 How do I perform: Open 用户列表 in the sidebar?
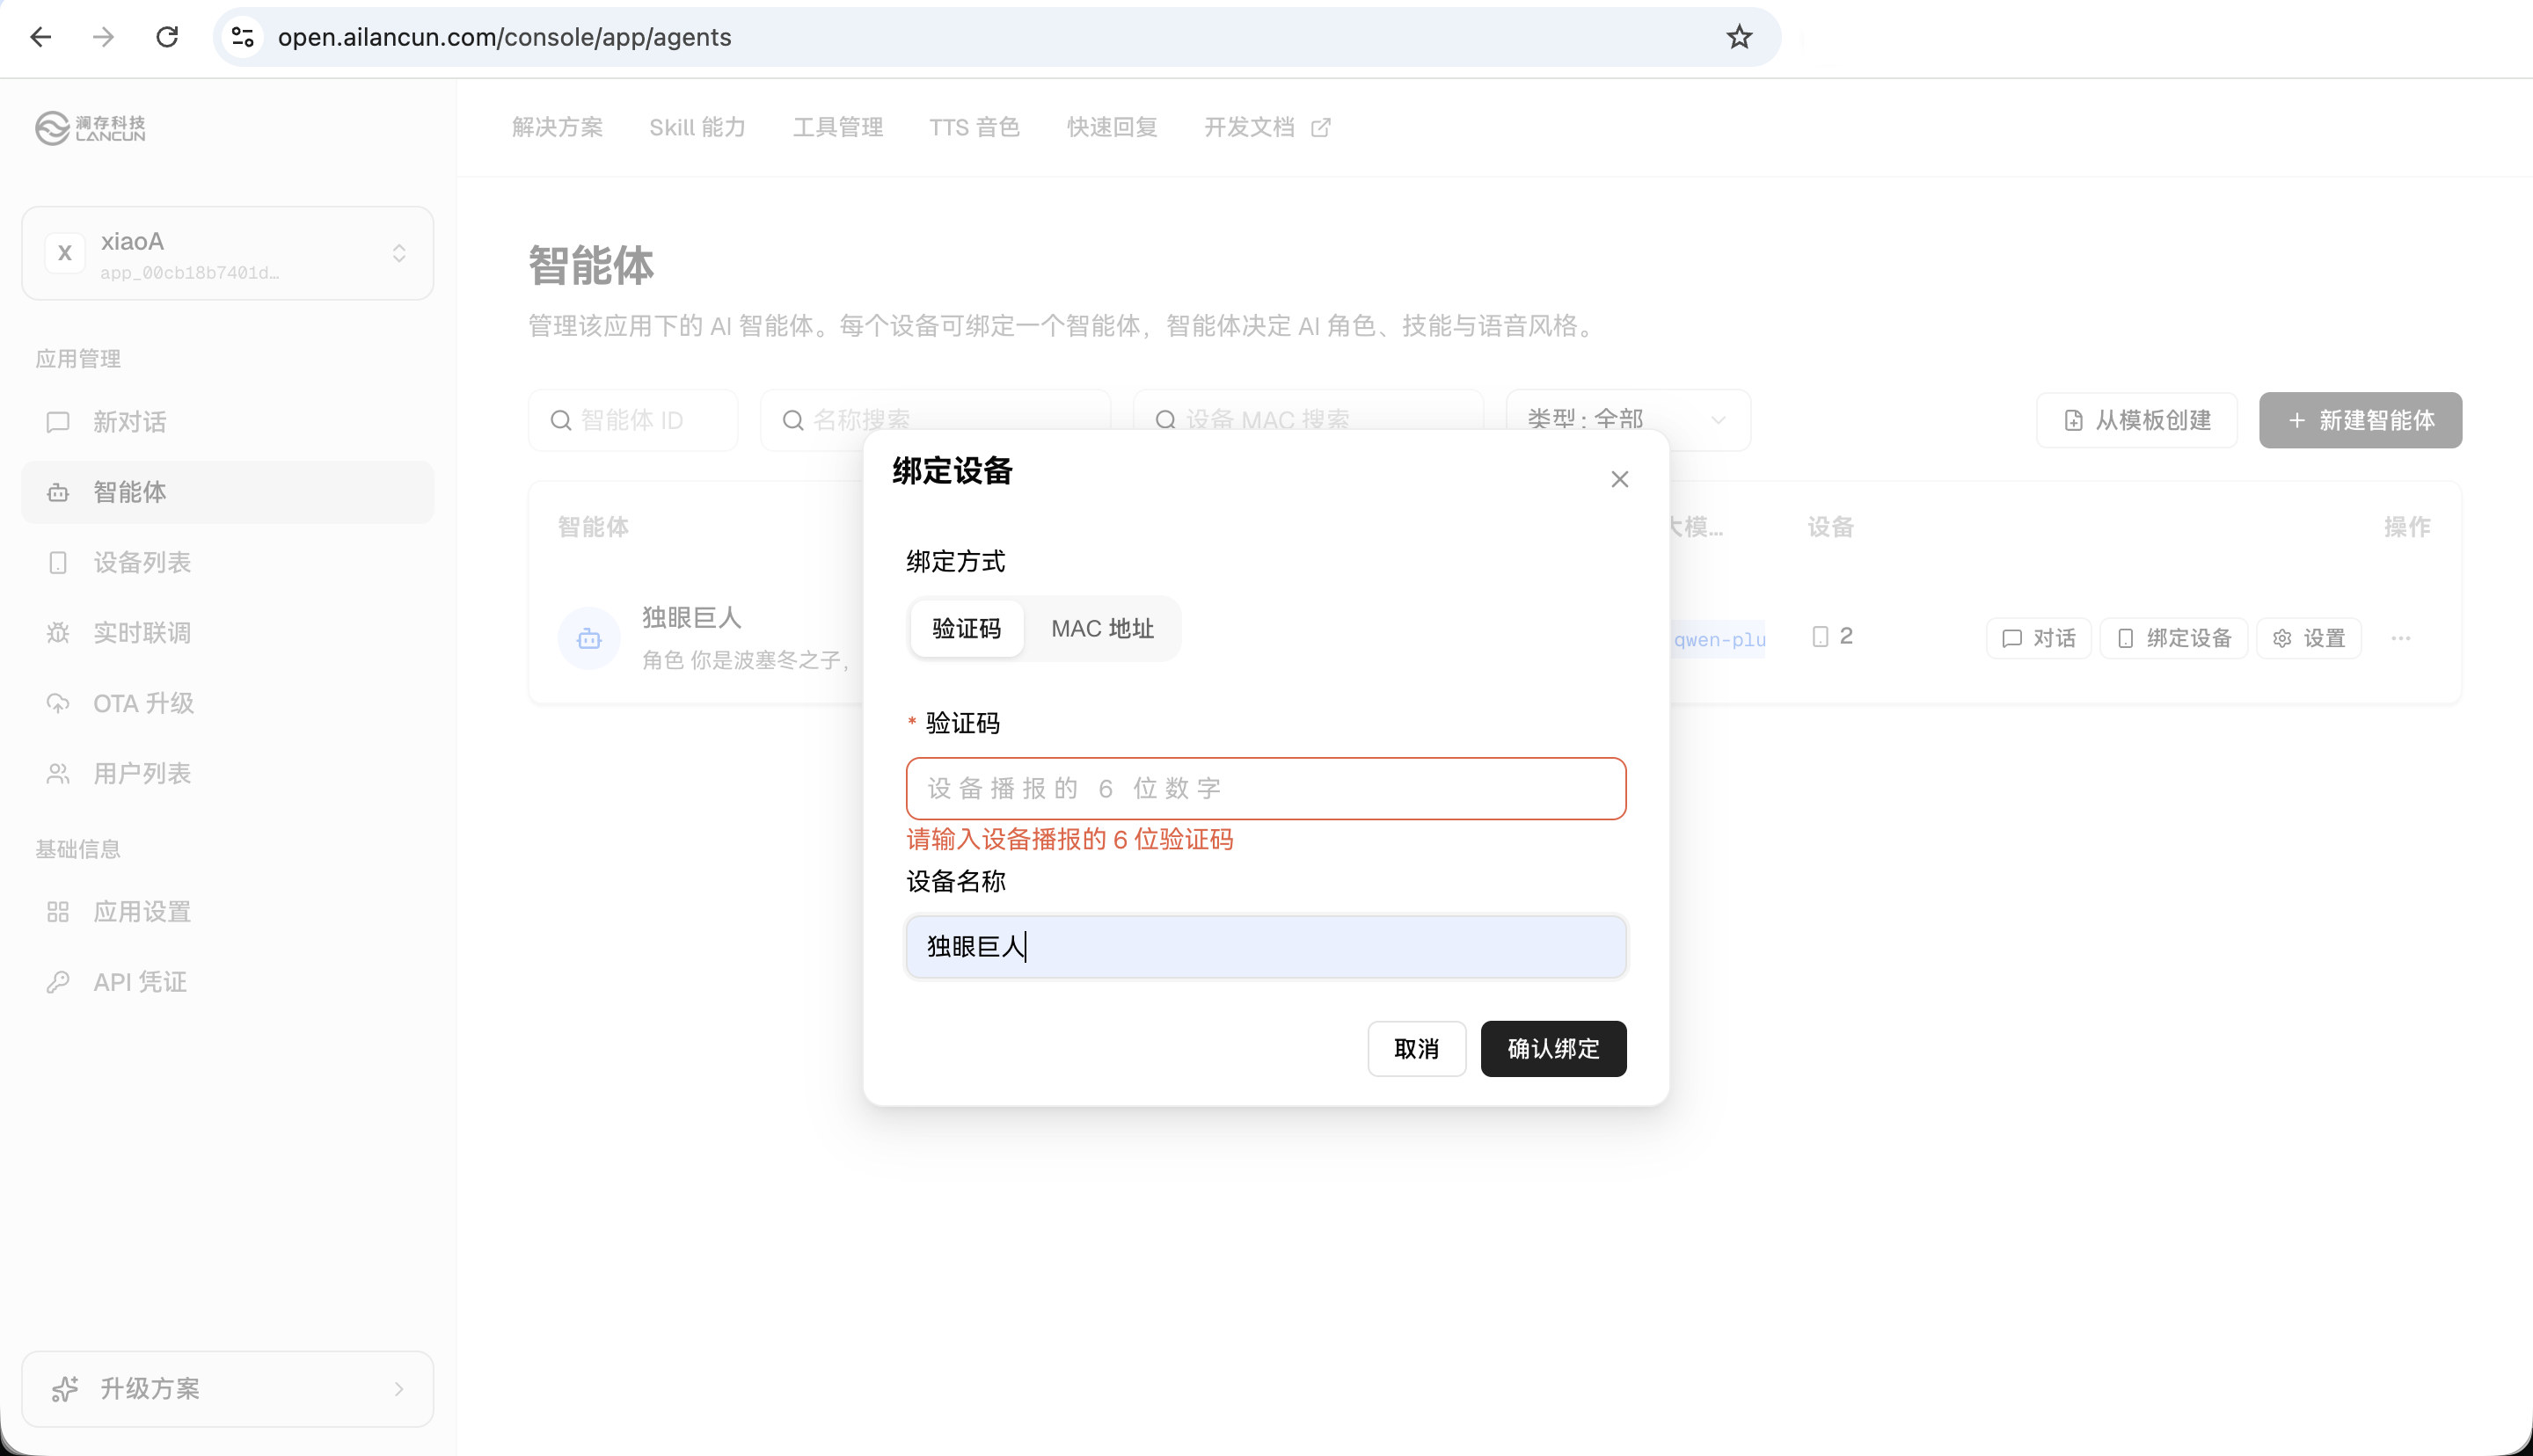coord(228,773)
